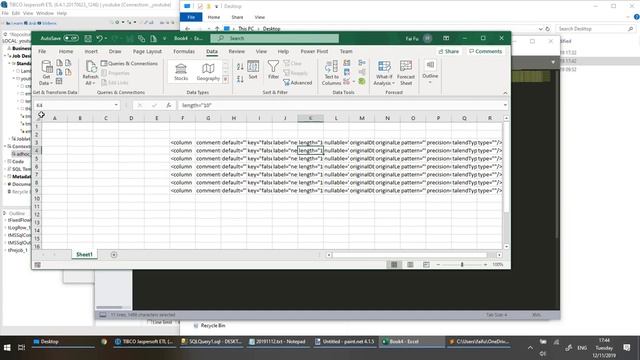Switch to the Review ribbon tab
This screenshot has width=640, height=360.
click(236, 51)
